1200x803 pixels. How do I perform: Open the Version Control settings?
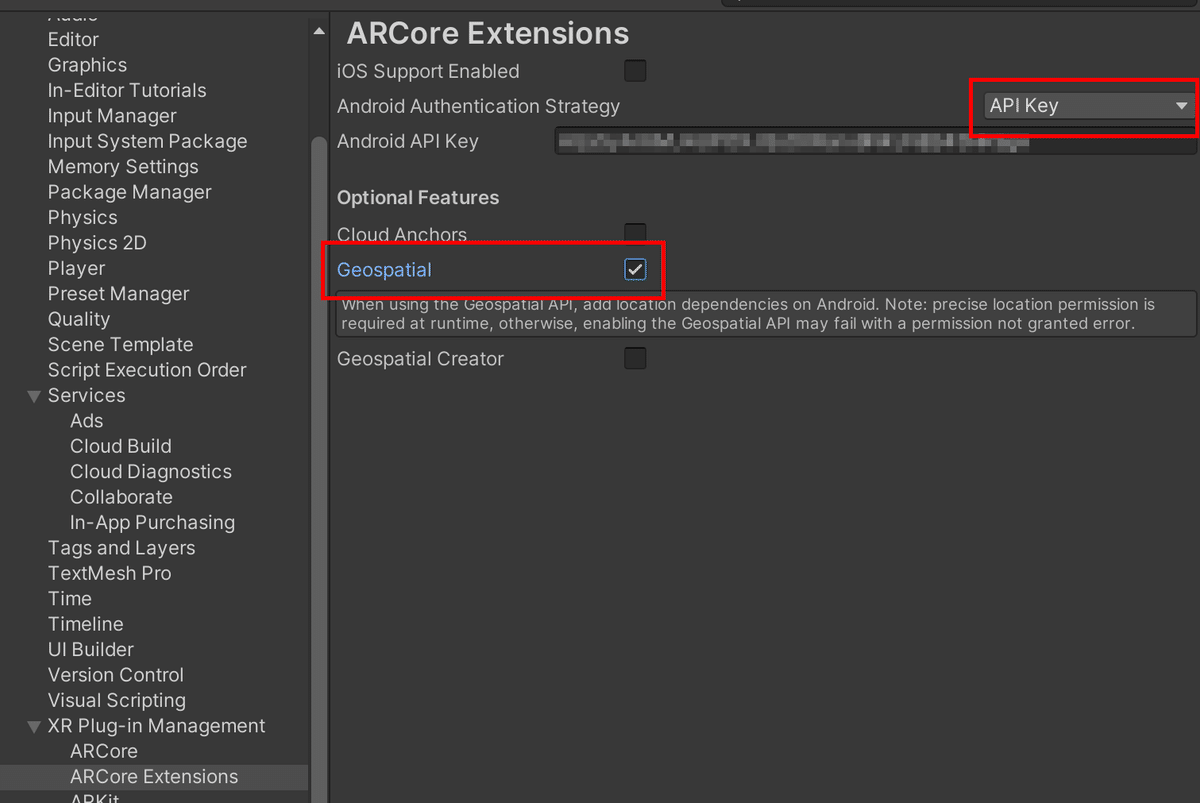pos(115,674)
